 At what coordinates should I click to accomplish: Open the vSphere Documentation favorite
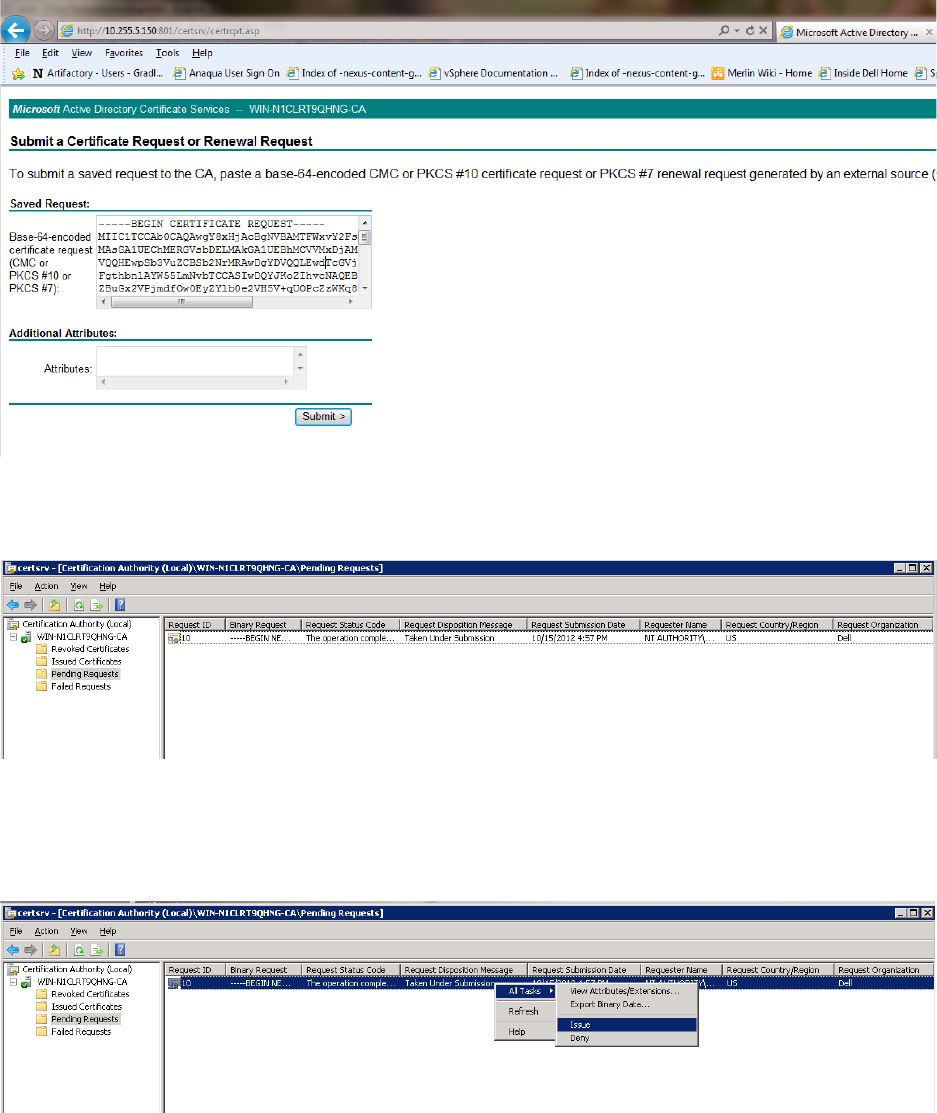[x=493, y=73]
